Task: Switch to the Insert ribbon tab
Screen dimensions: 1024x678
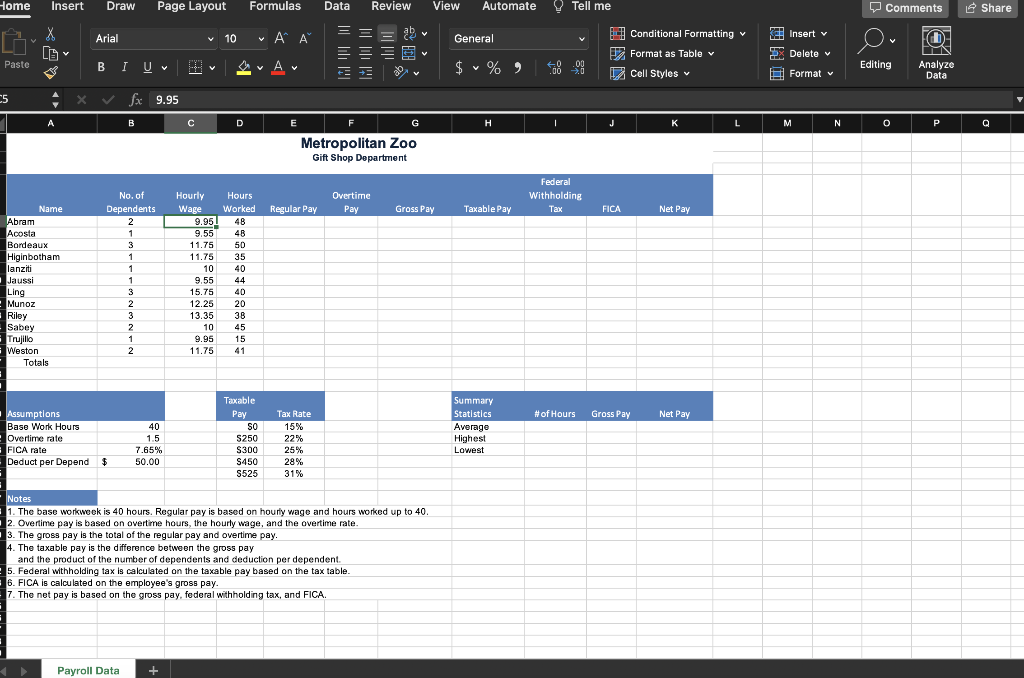Action: [67, 6]
